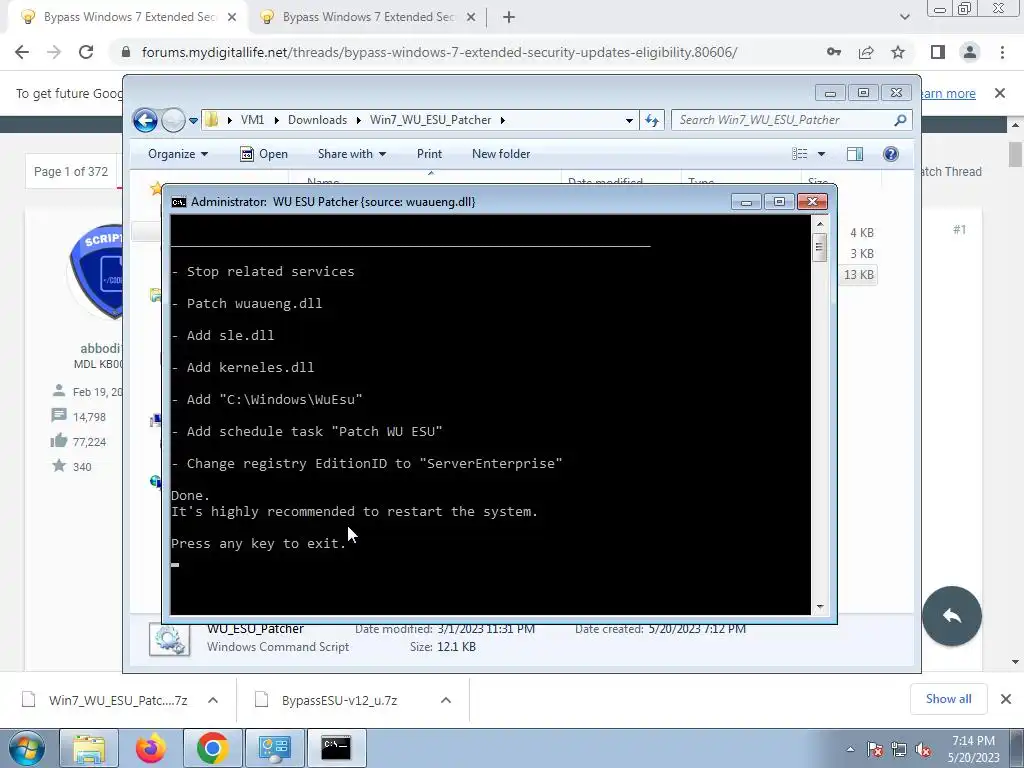Open Action Center flag tray icon
Screen dimensions: 1024x768
click(x=875, y=750)
